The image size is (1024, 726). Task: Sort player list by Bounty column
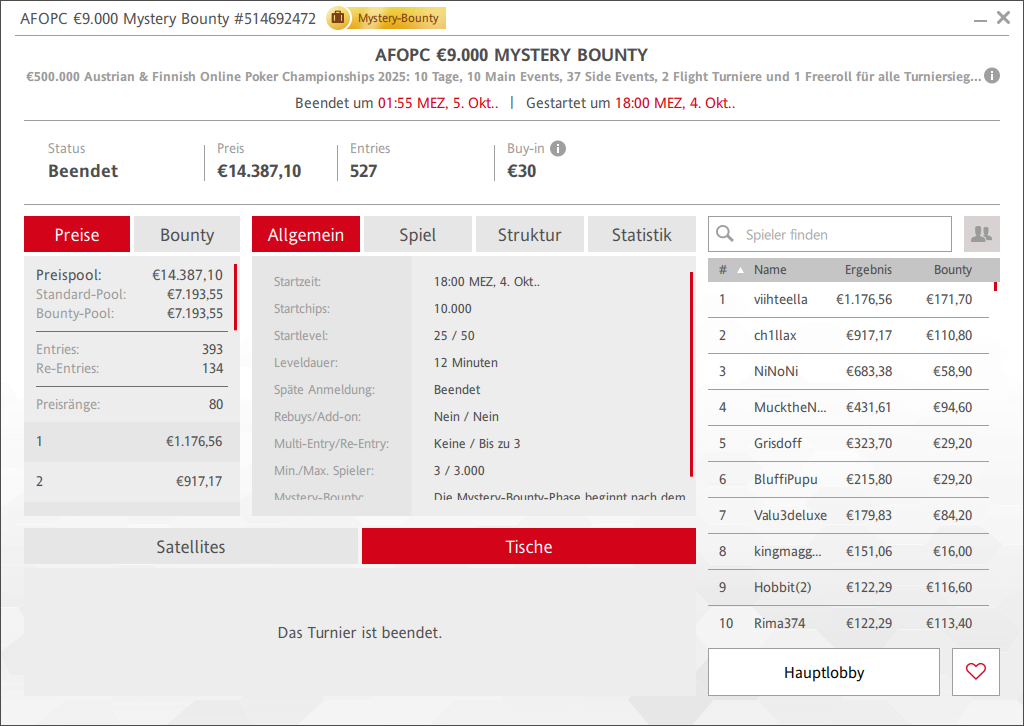click(x=952, y=270)
